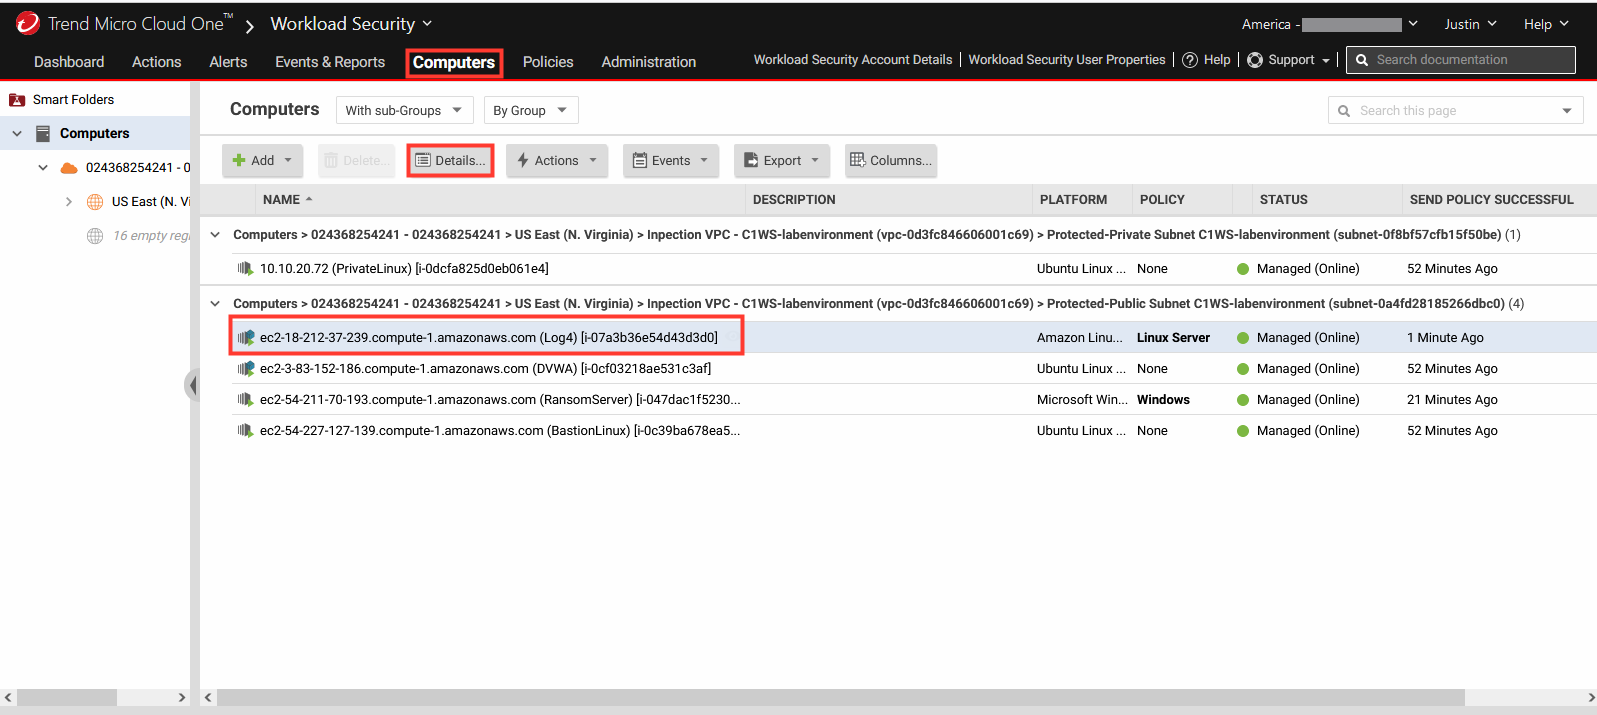
Task: Open the Actions tab in navigation
Action: (x=157, y=62)
